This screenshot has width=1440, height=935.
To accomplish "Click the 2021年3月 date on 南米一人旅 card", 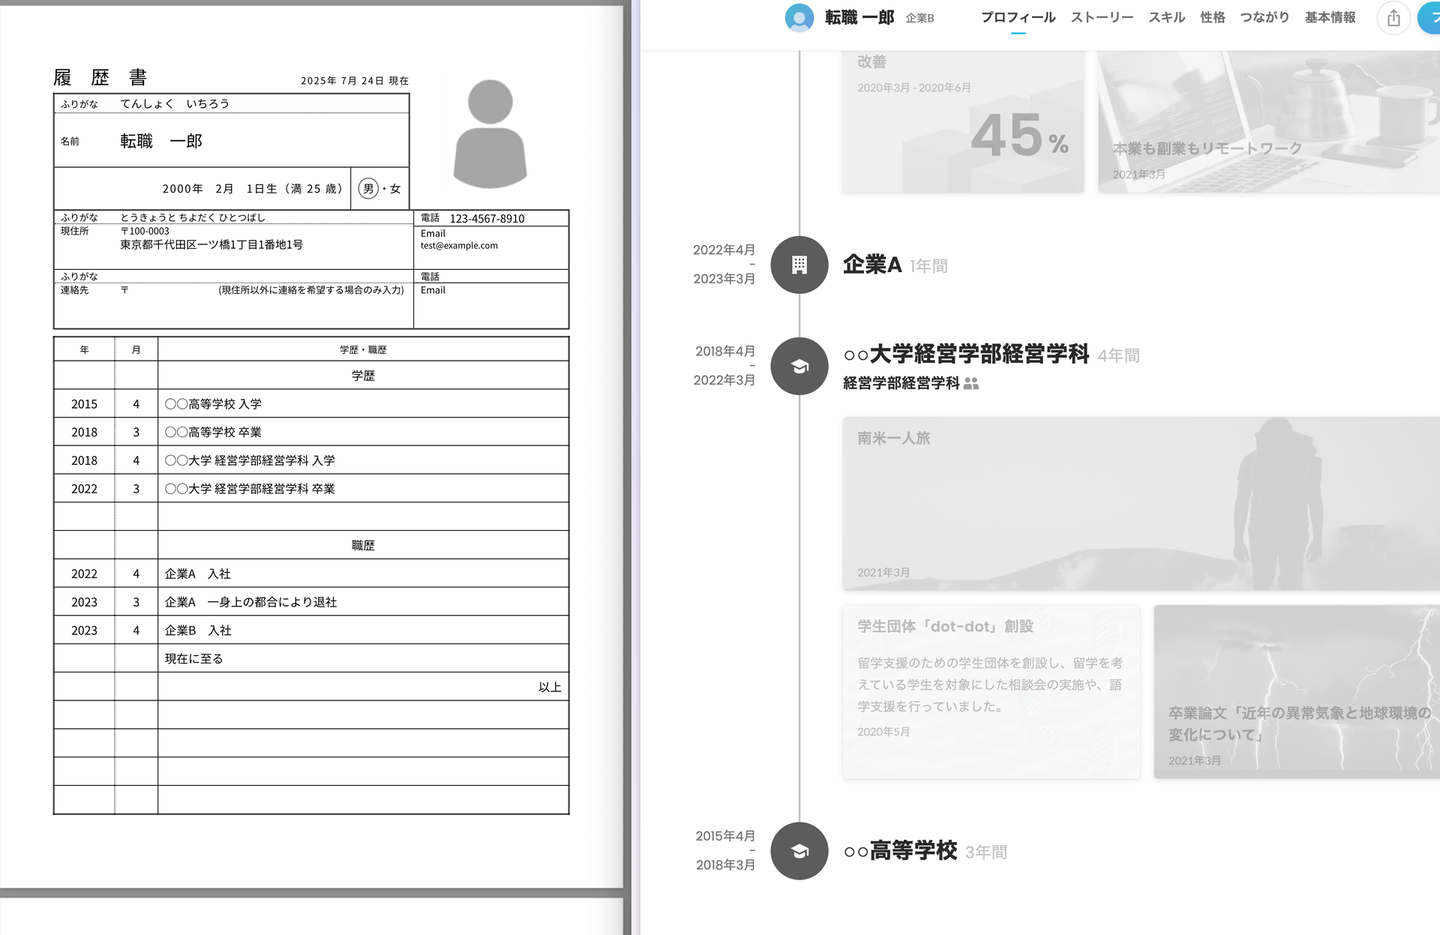I will [883, 573].
